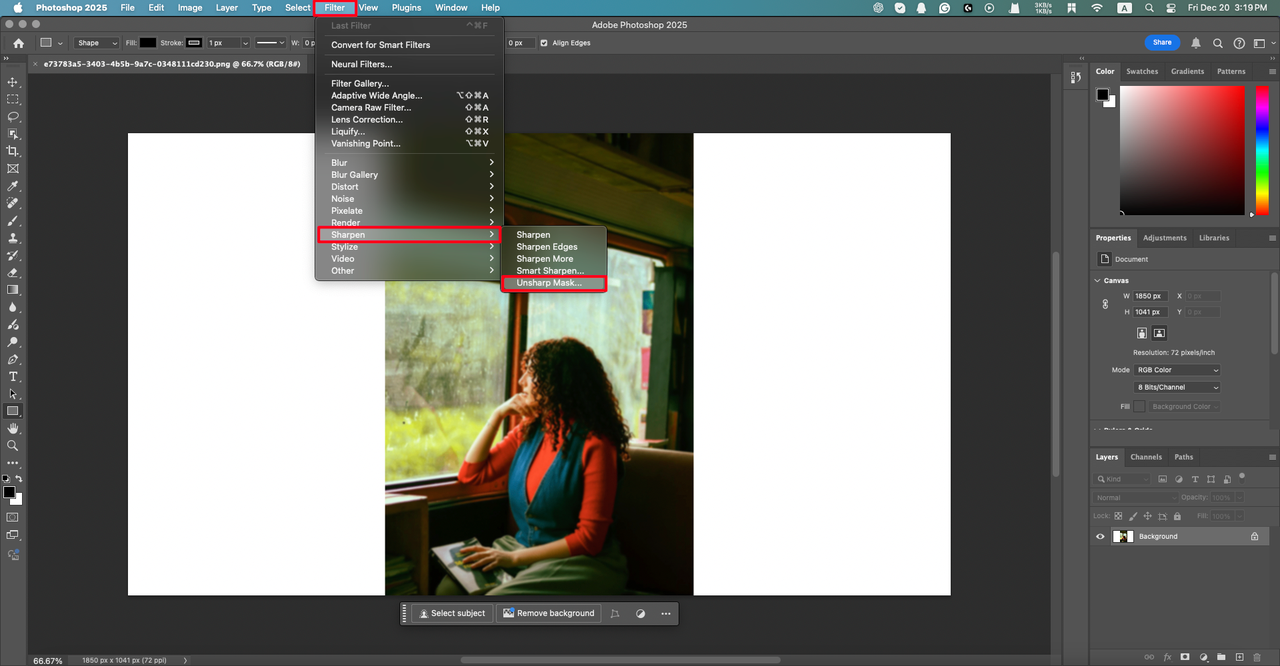Click the Fill color swatch in options bar

[148, 43]
